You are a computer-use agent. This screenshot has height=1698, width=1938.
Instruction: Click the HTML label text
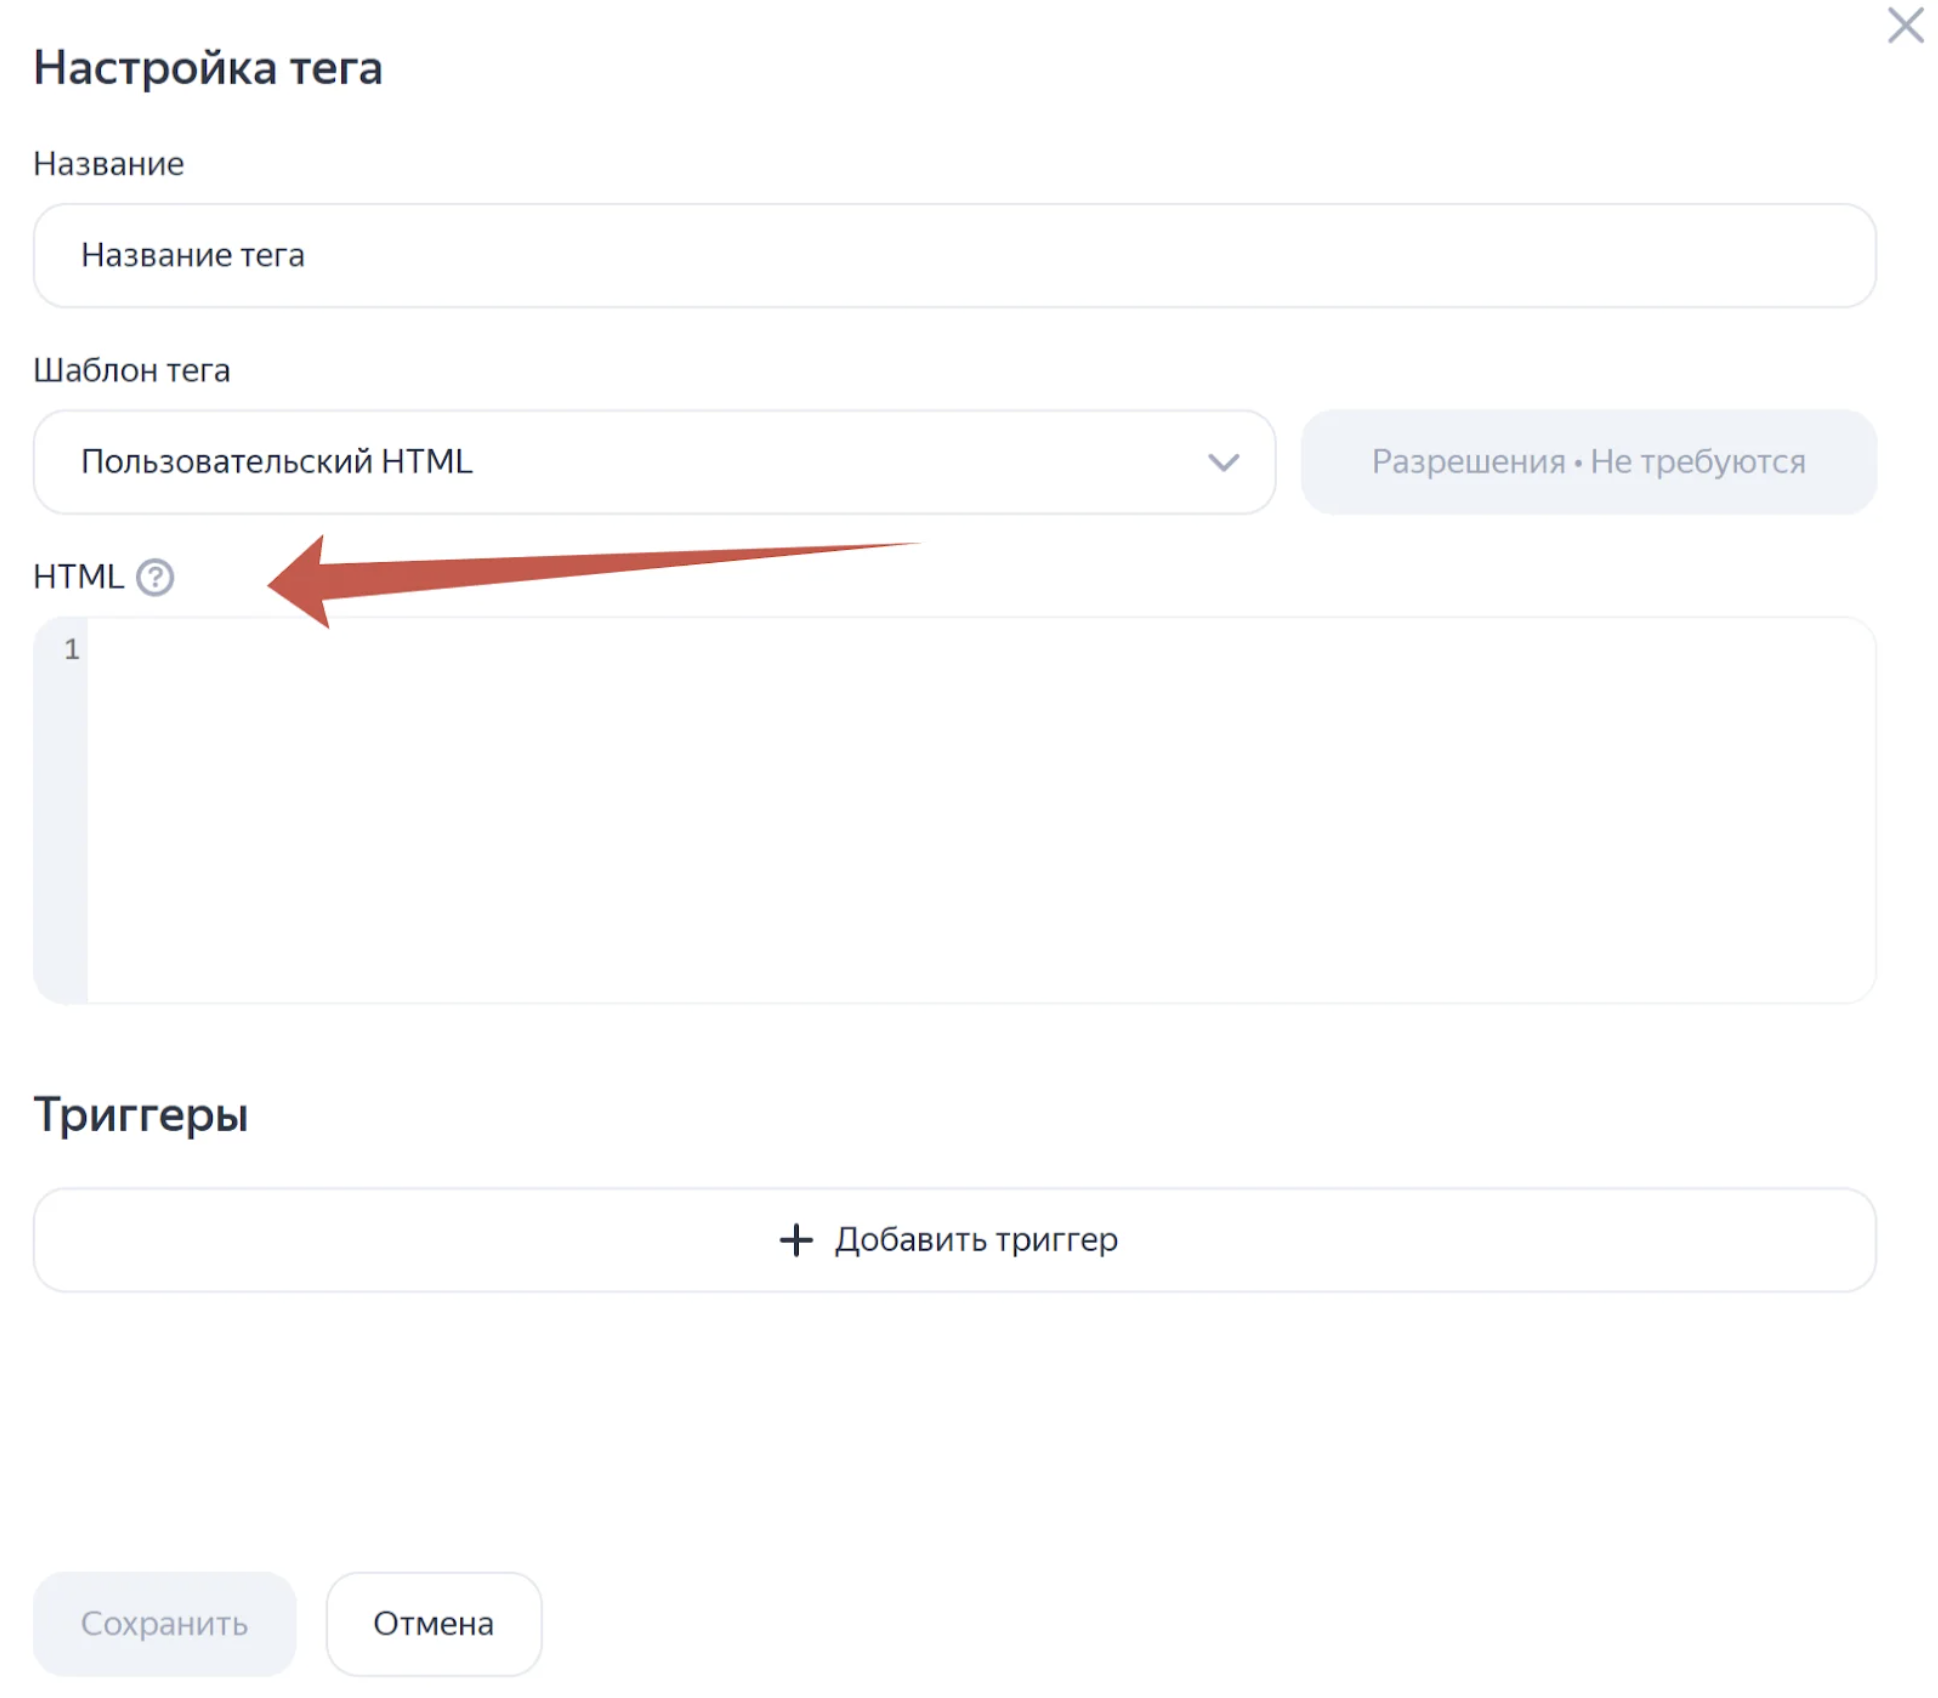coord(78,577)
